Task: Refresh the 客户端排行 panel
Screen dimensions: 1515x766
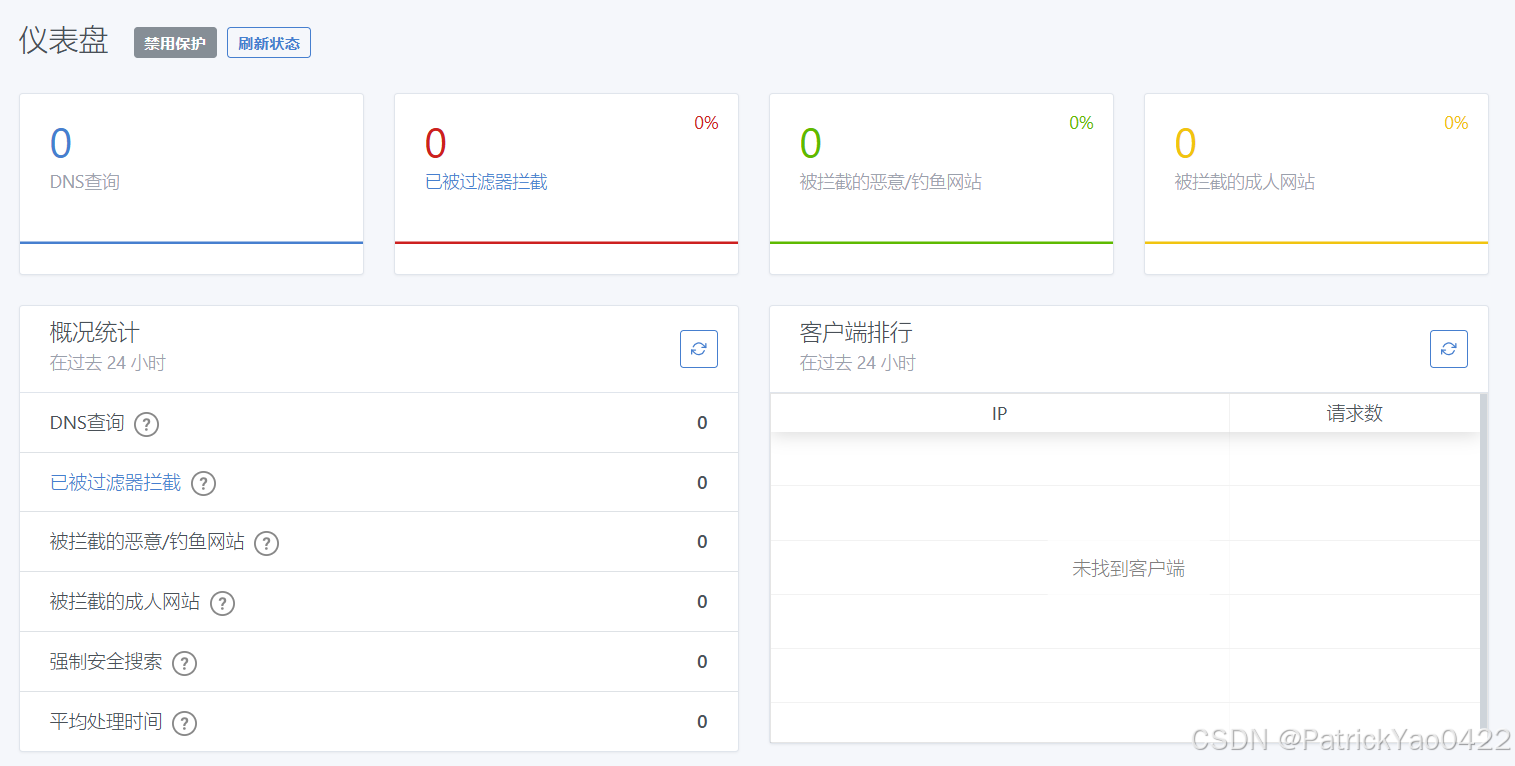Action: pyautogui.click(x=1449, y=349)
